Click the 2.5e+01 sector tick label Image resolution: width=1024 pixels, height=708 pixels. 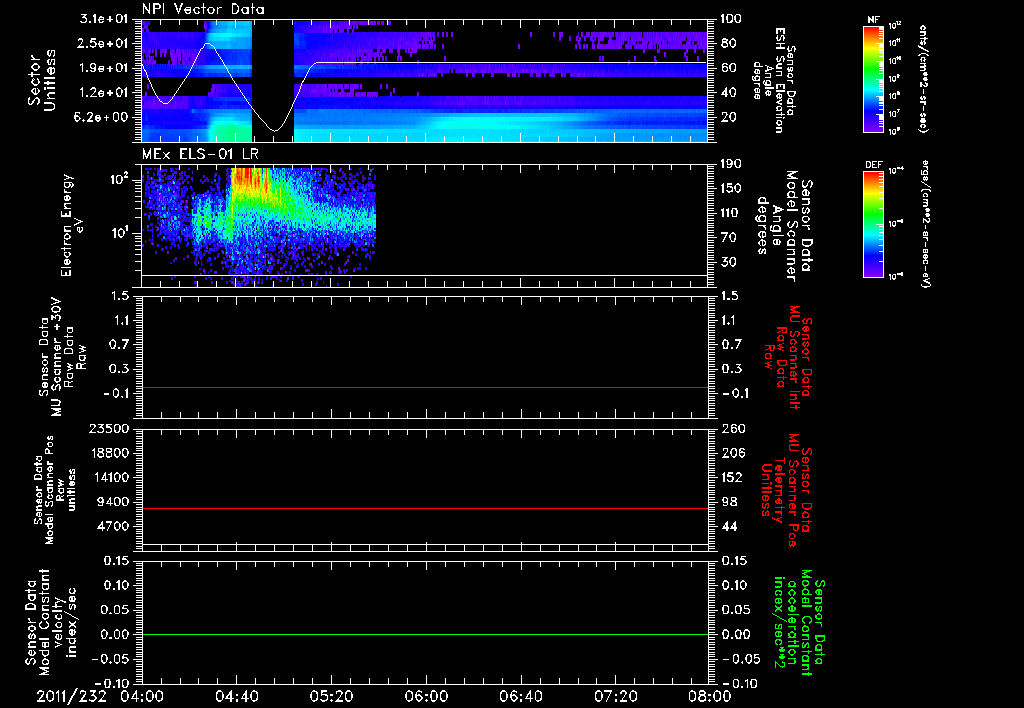(x=104, y=43)
